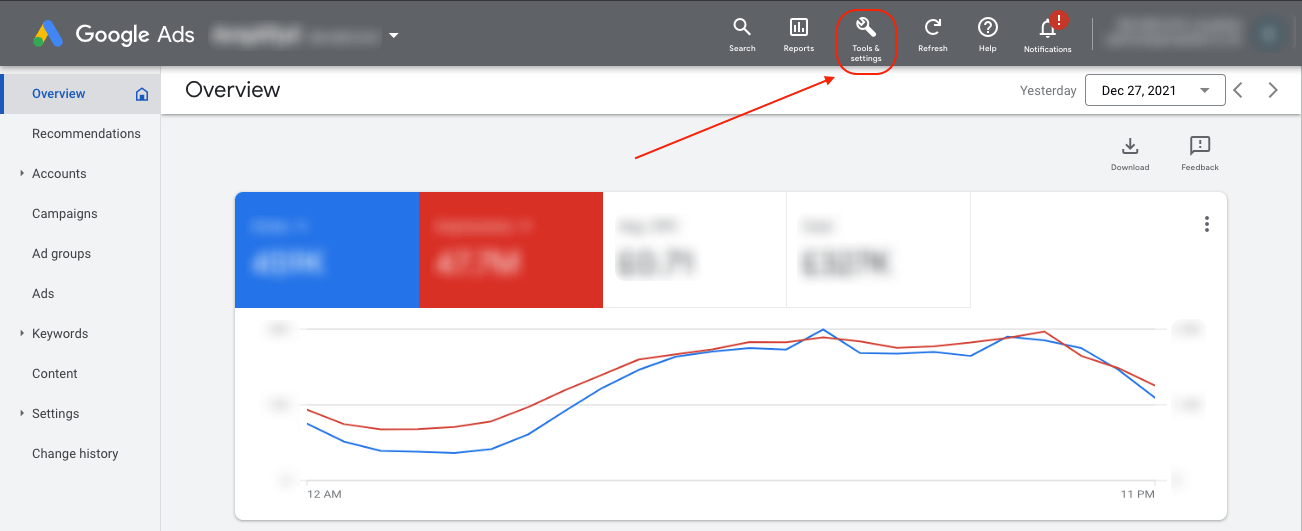Go to previous date with left chevron

tap(1238, 90)
